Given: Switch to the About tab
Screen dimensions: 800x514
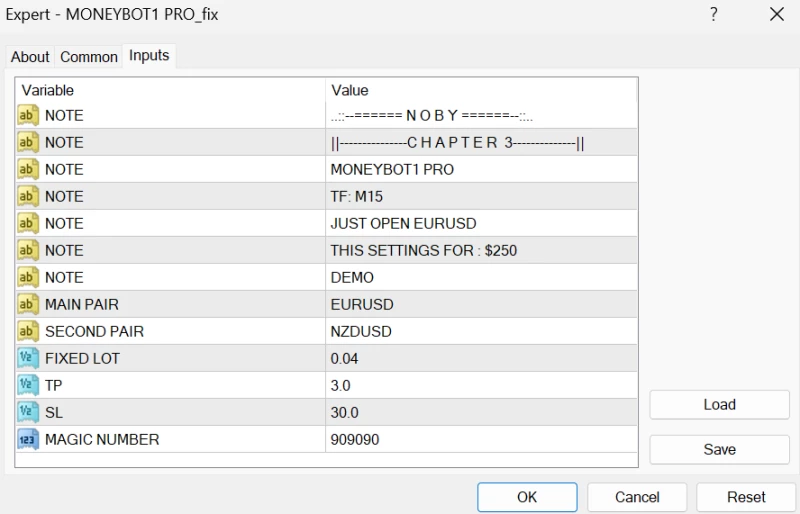Looking at the screenshot, I should (x=30, y=57).
